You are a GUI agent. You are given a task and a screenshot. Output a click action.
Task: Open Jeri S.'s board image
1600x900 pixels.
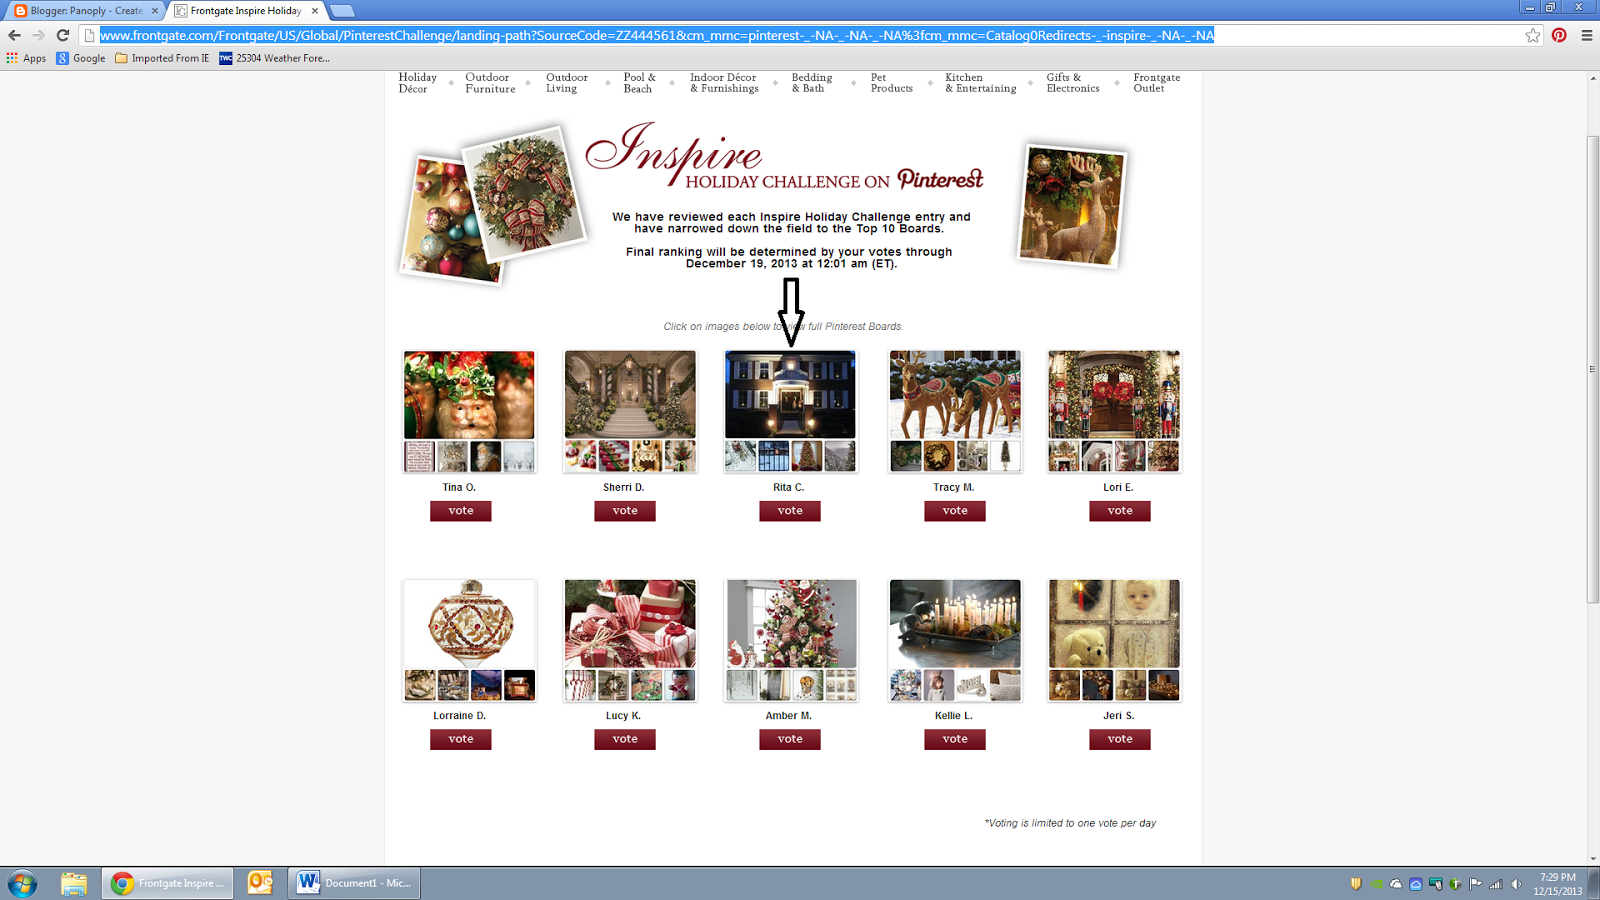pos(1114,640)
